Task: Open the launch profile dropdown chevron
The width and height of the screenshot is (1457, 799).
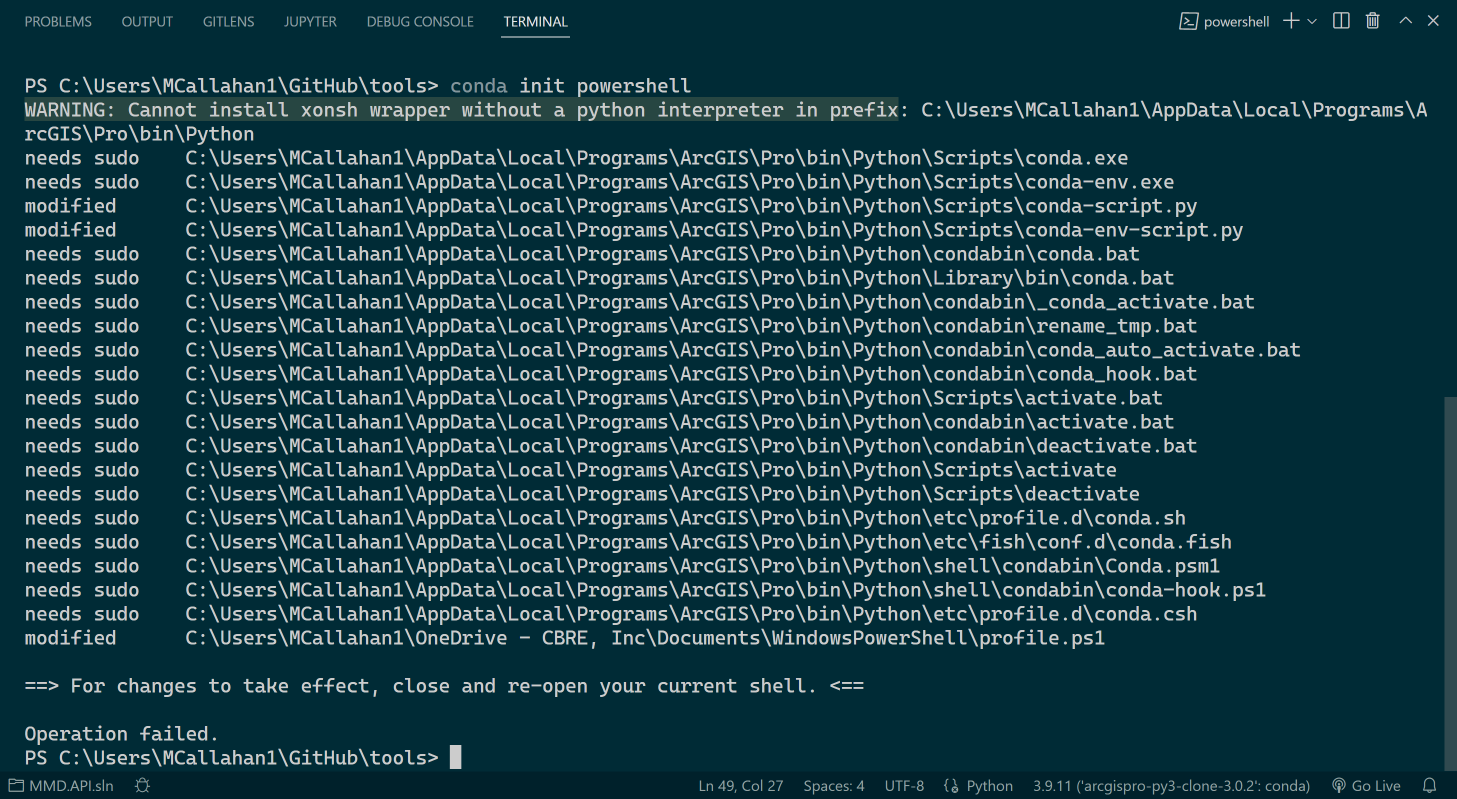Action: [x=1312, y=21]
